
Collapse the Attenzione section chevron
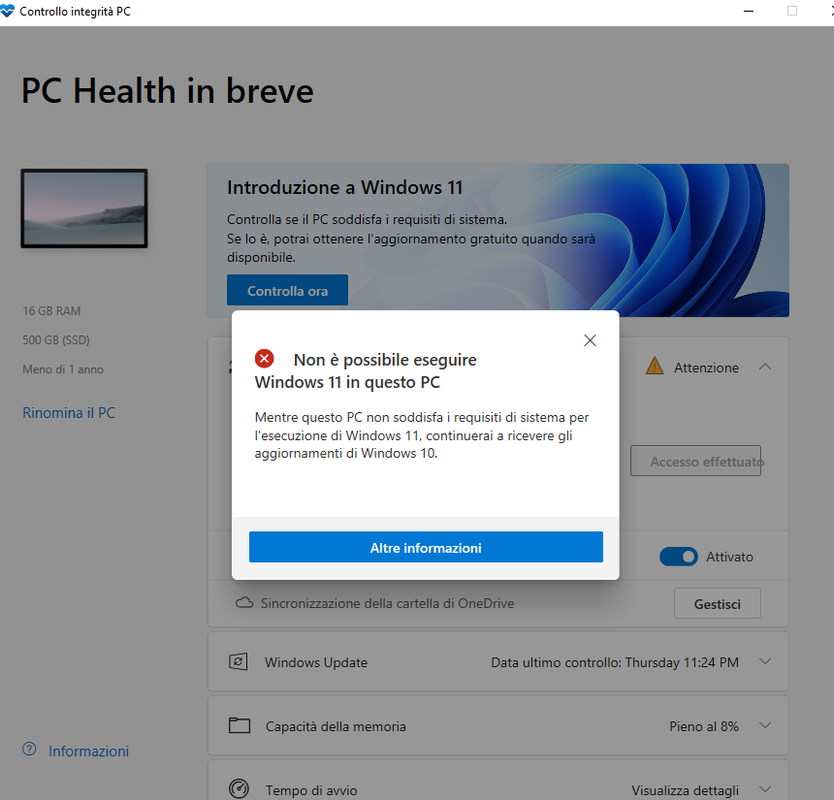765,366
